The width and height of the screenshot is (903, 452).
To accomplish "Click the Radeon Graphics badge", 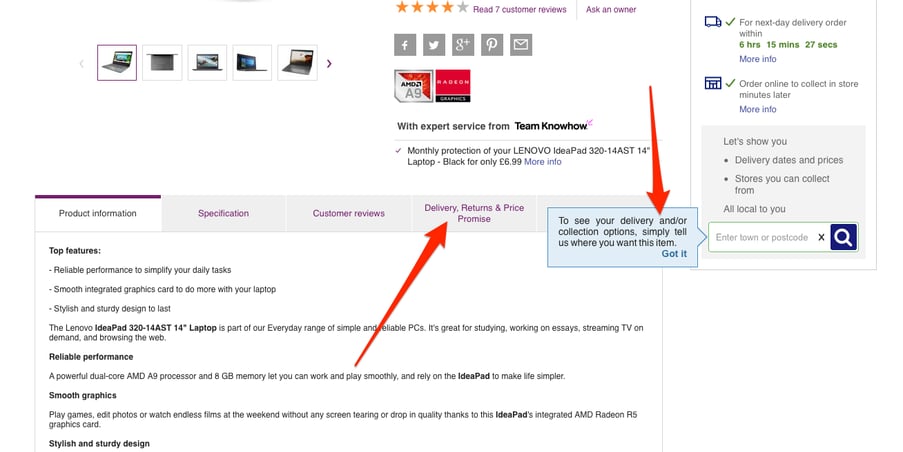I will [x=453, y=86].
